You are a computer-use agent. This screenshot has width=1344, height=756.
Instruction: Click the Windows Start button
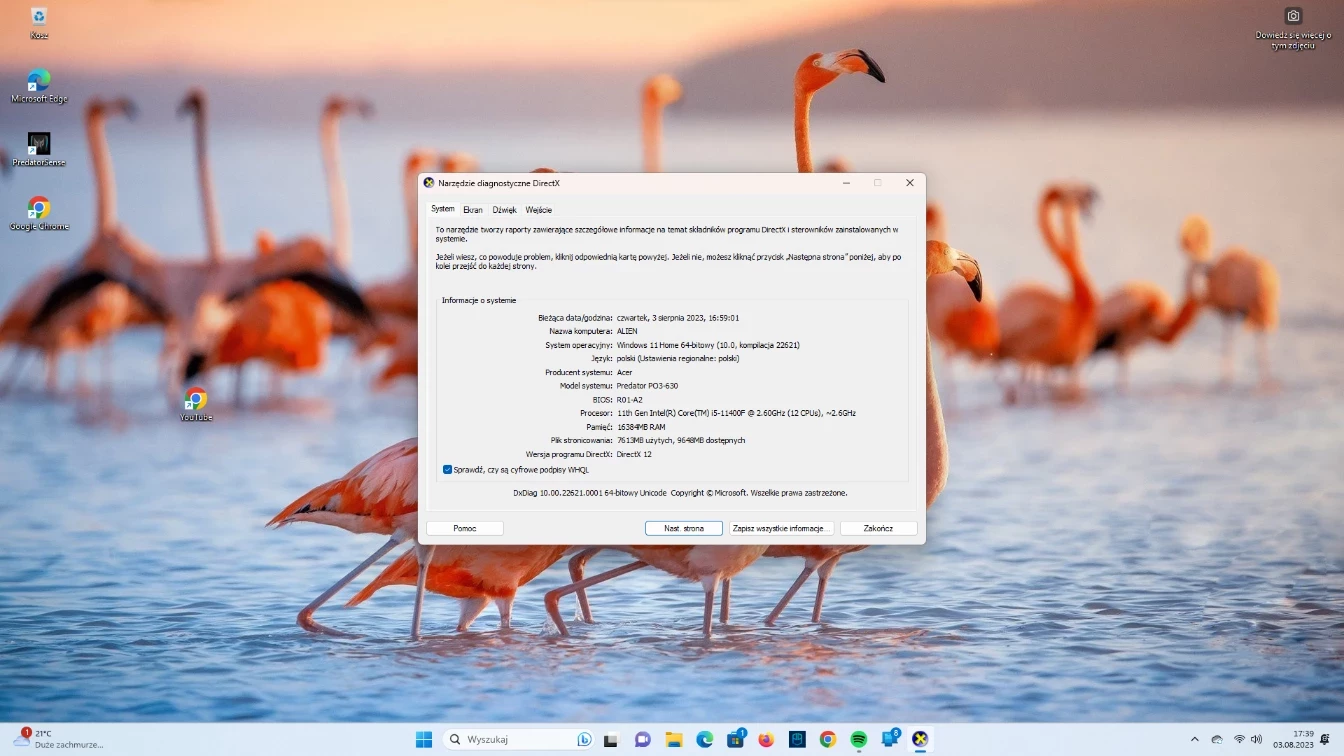[424, 739]
